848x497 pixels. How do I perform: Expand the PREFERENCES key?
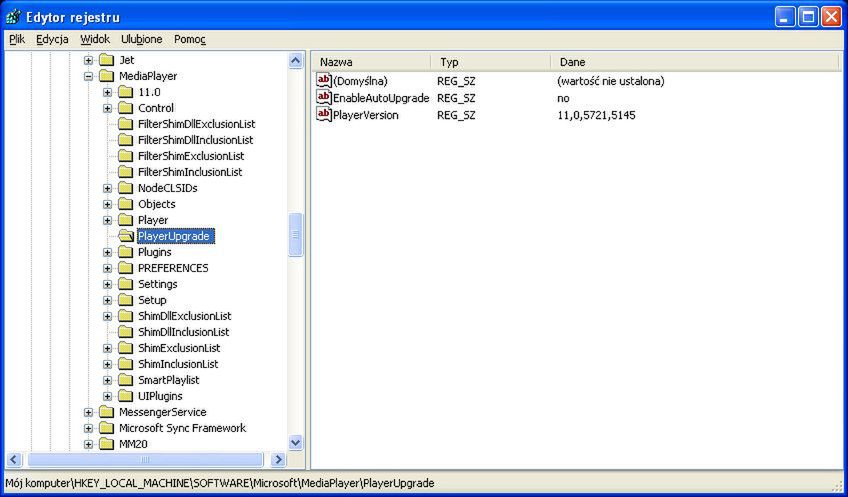(107, 268)
